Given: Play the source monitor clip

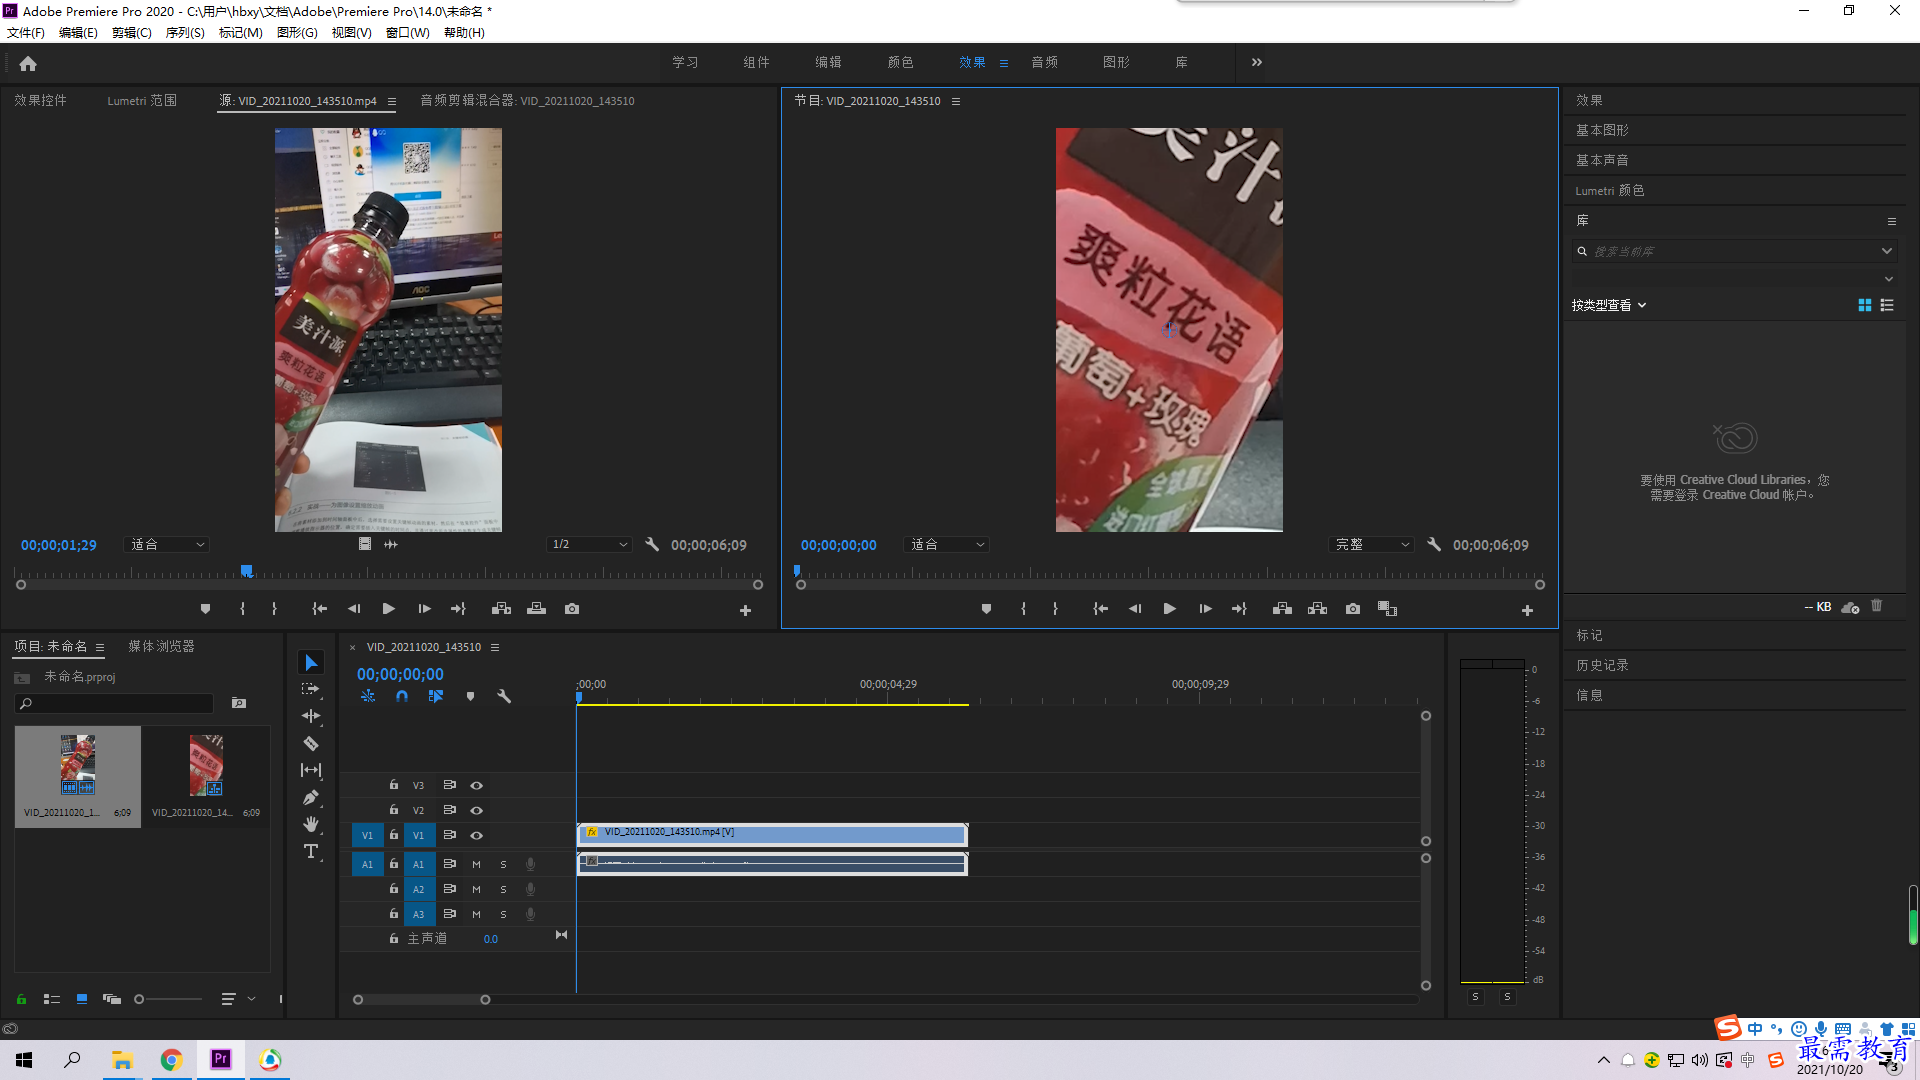Looking at the screenshot, I should point(389,609).
